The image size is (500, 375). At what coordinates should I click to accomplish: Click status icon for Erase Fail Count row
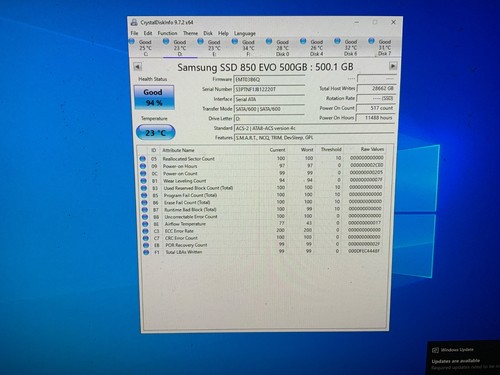point(144,203)
